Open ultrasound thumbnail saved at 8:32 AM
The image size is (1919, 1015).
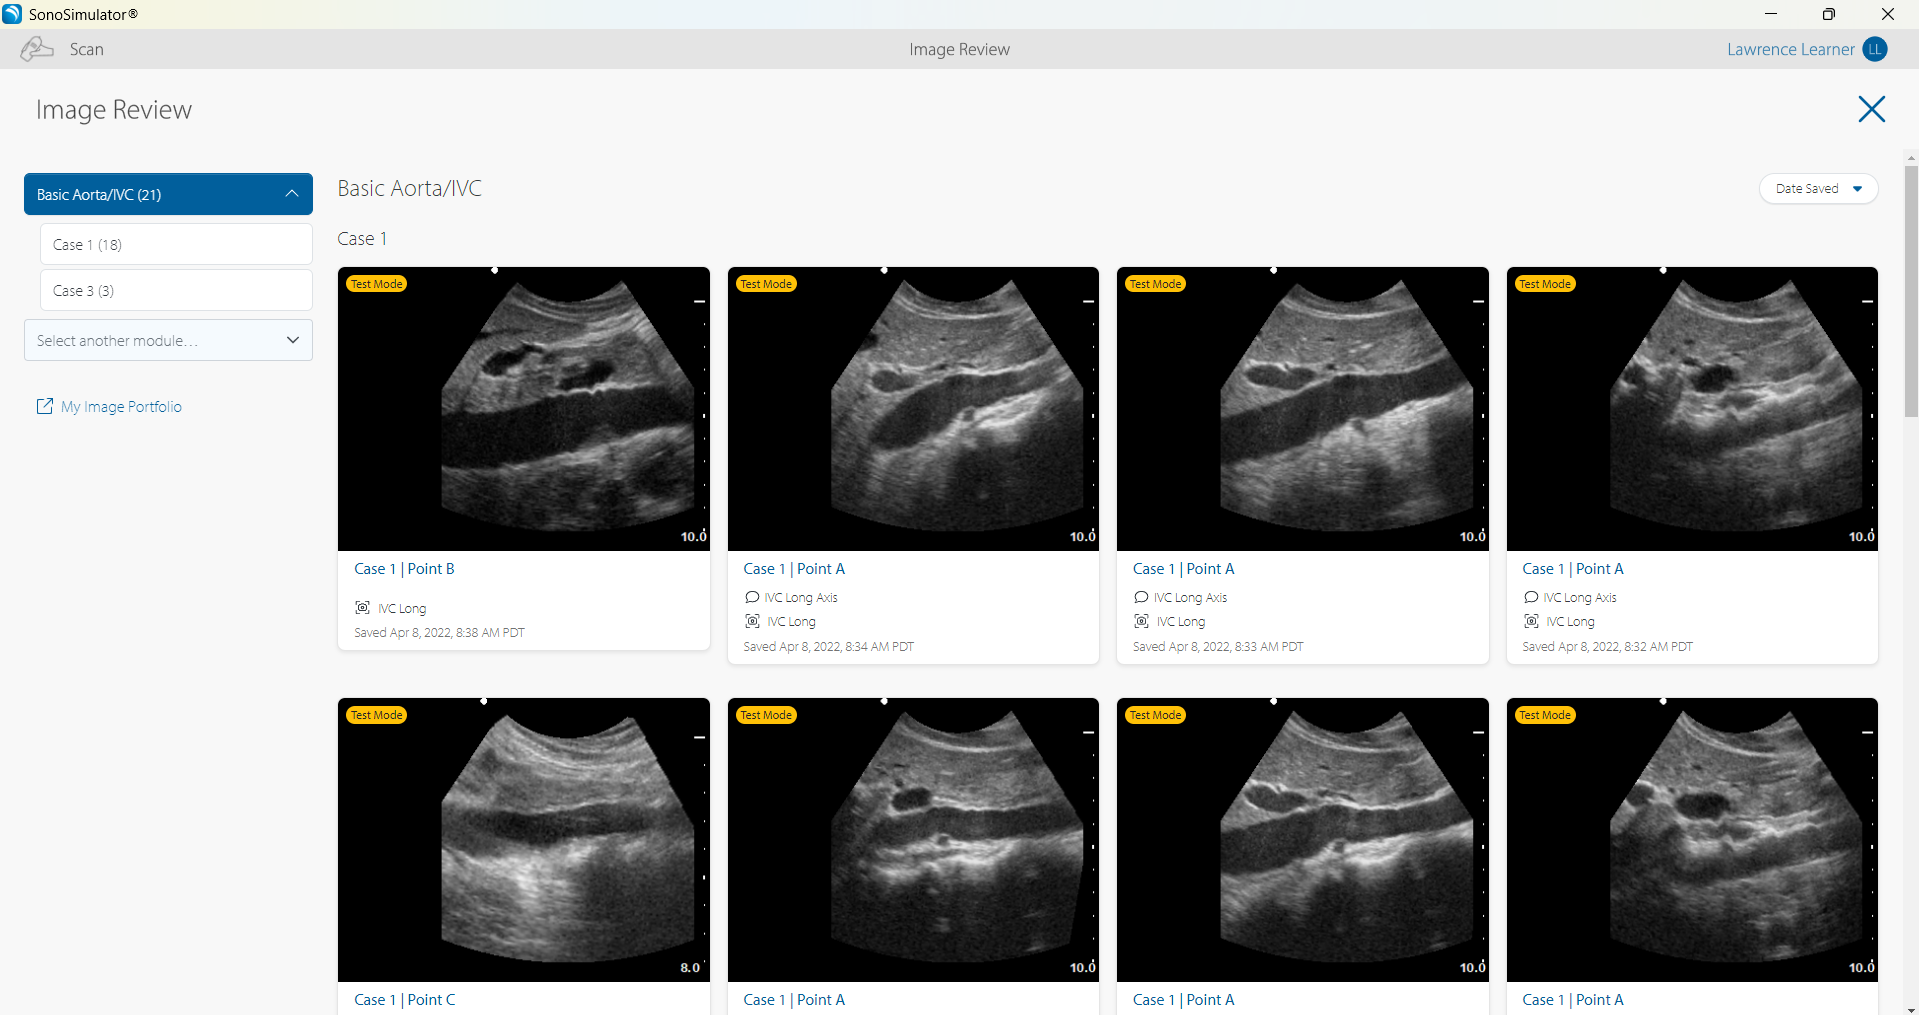[1692, 408]
